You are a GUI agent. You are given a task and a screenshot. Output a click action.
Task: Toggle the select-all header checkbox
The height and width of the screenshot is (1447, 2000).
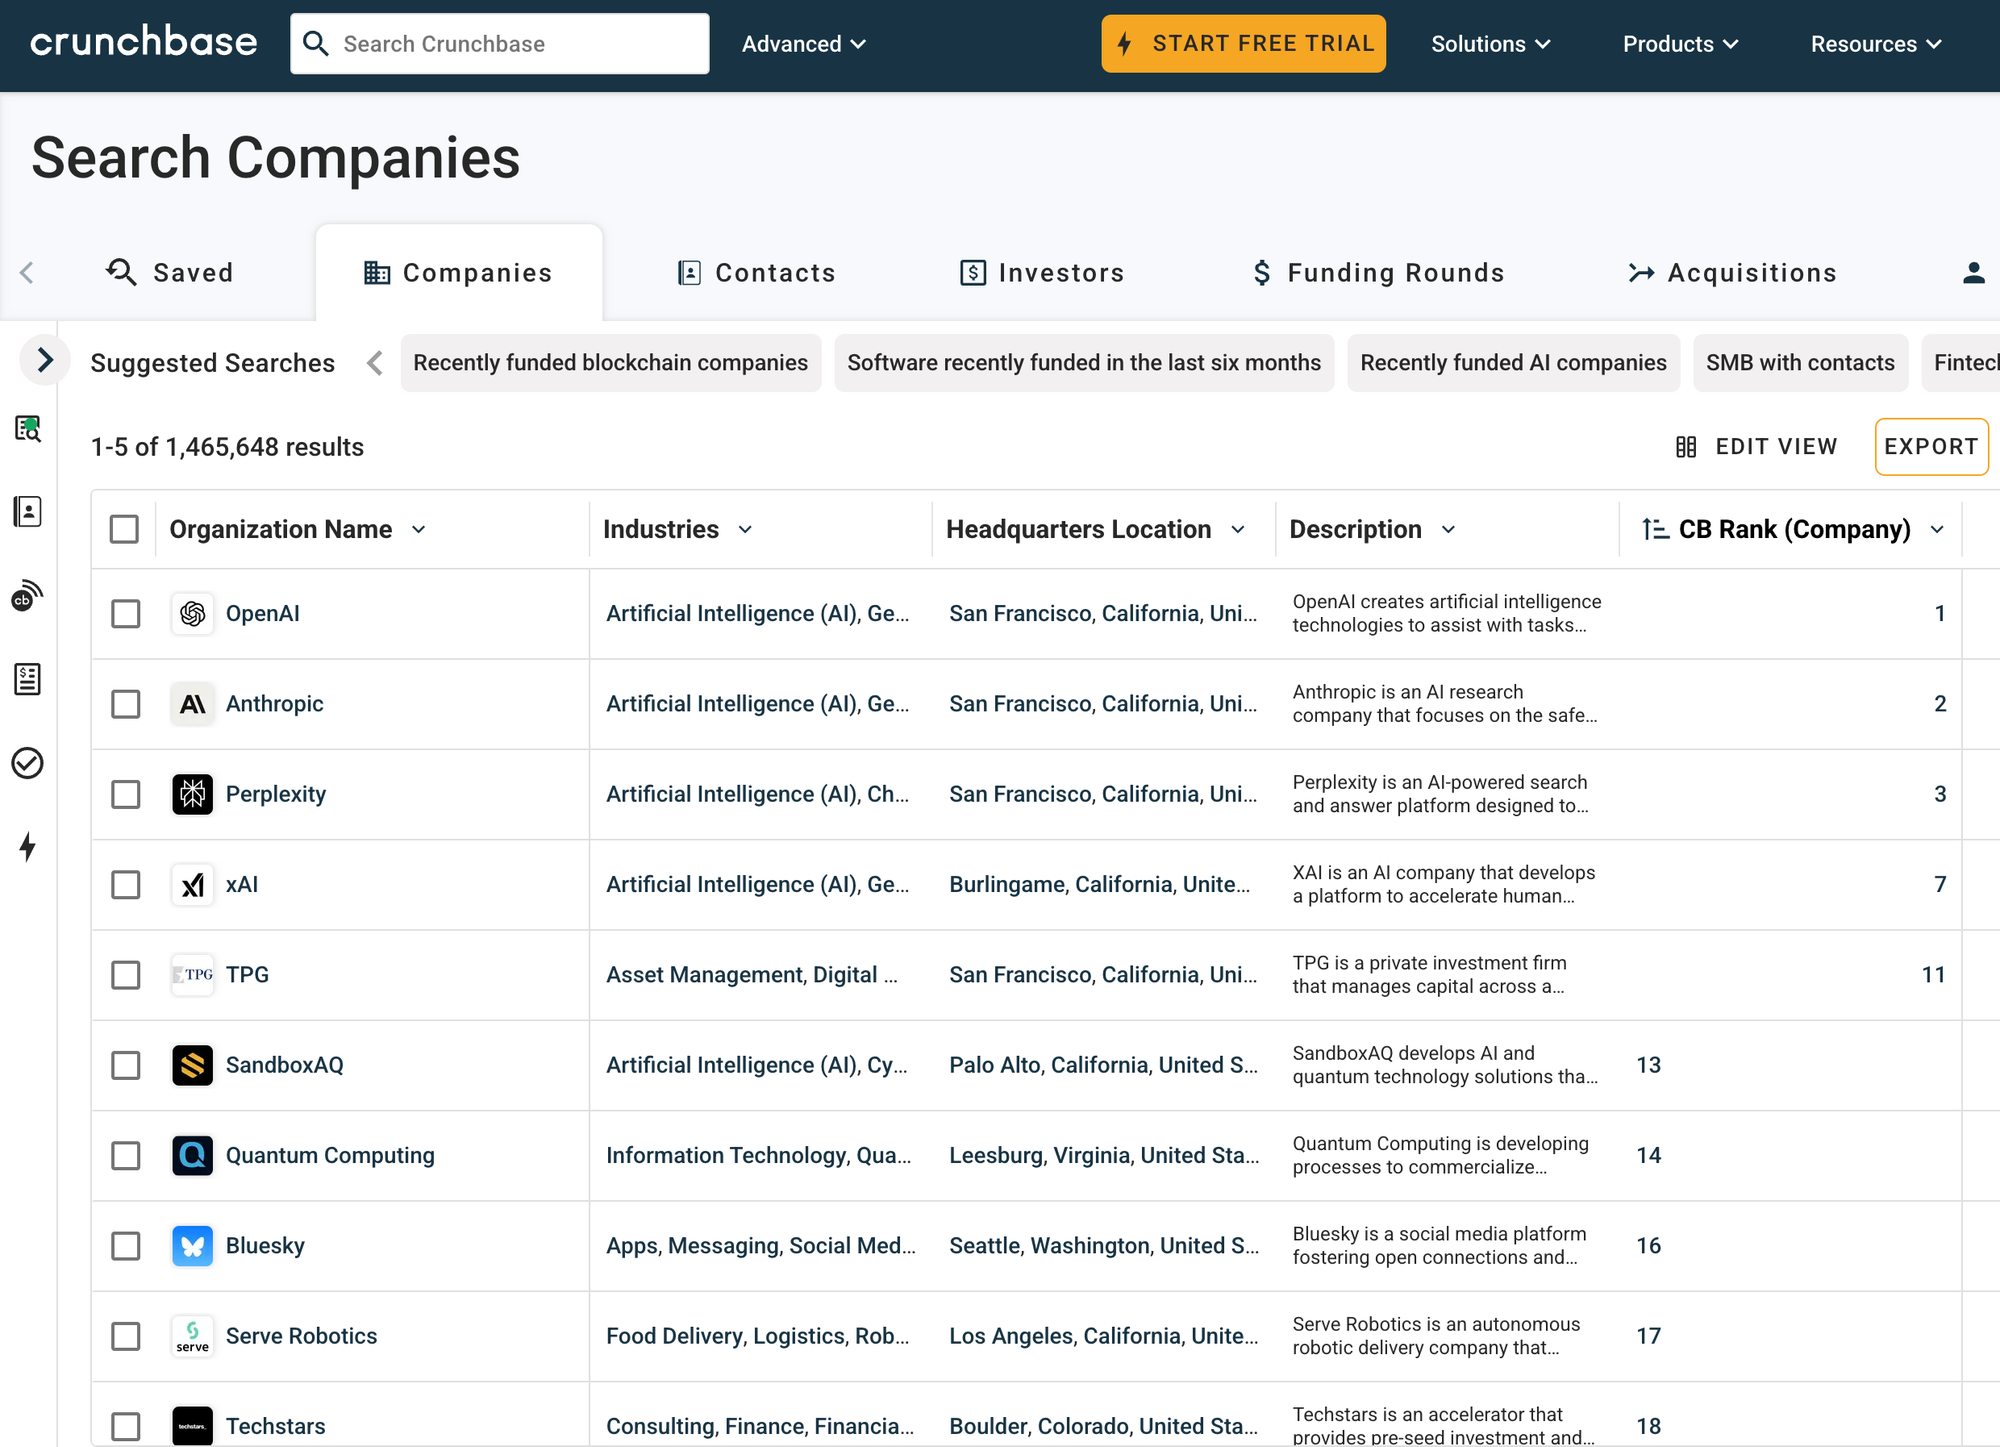click(x=125, y=529)
